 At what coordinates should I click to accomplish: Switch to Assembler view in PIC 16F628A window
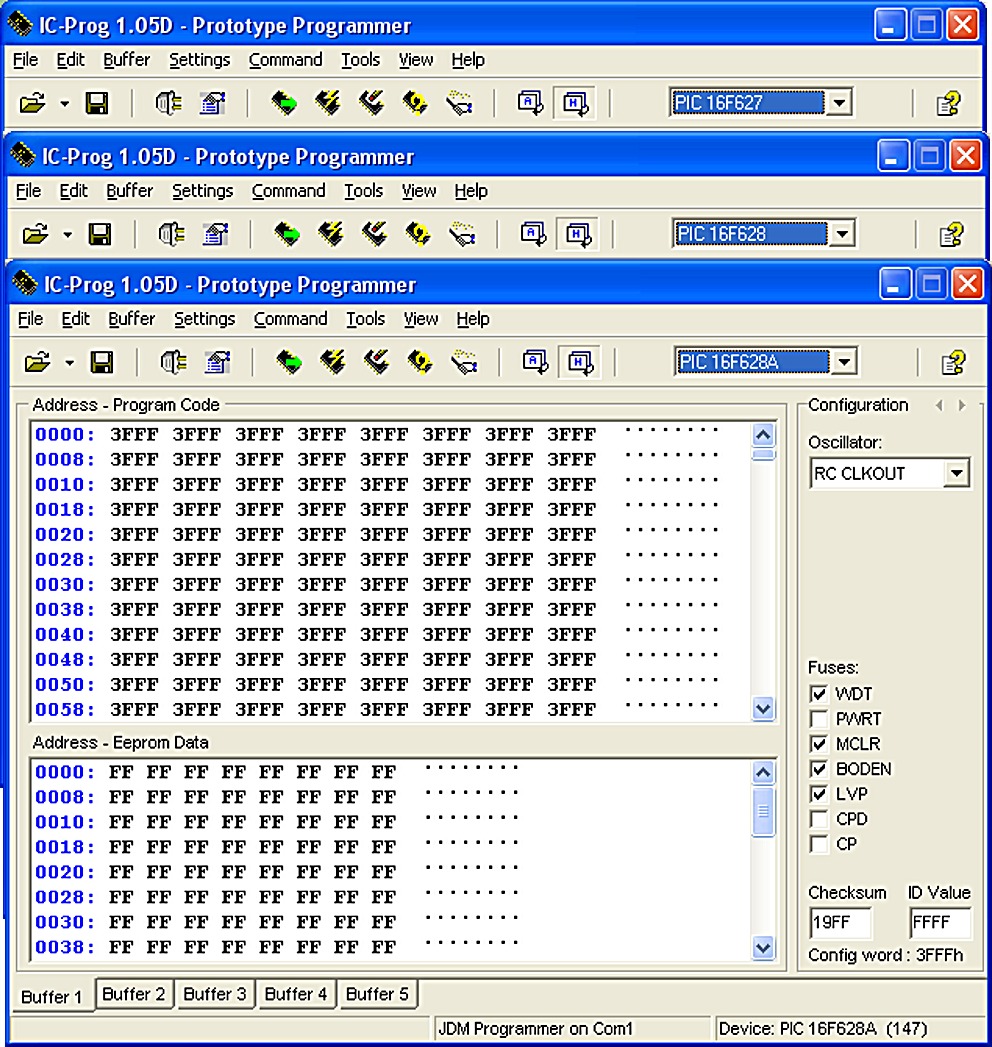coord(535,363)
